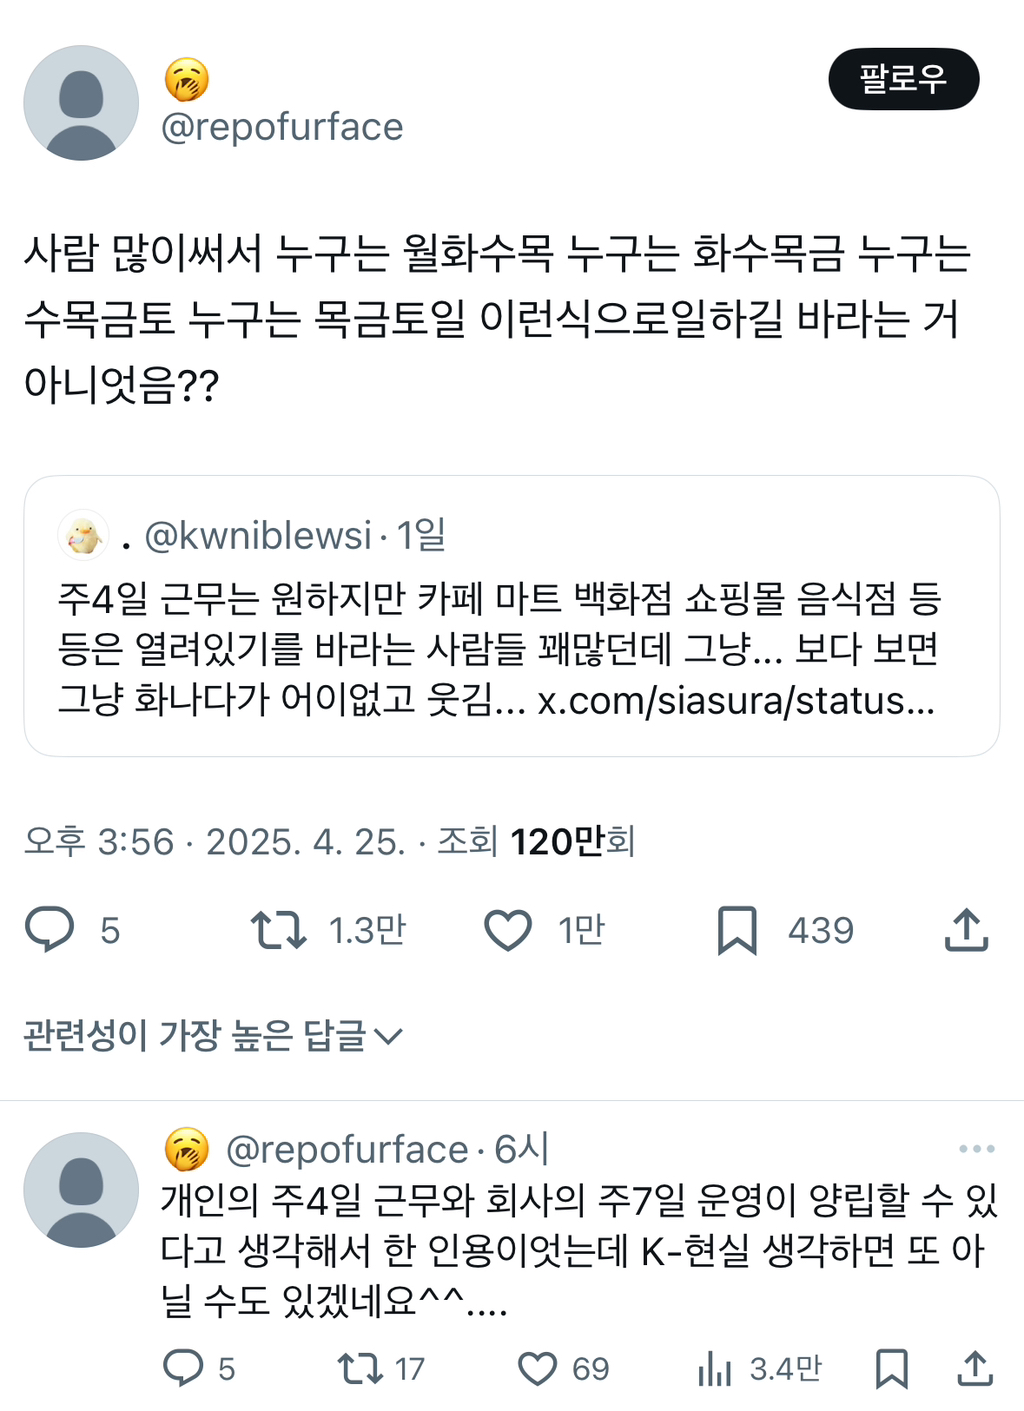Like the main post with the heart icon
Viewport: 1024px width, 1411px height.
point(508,929)
